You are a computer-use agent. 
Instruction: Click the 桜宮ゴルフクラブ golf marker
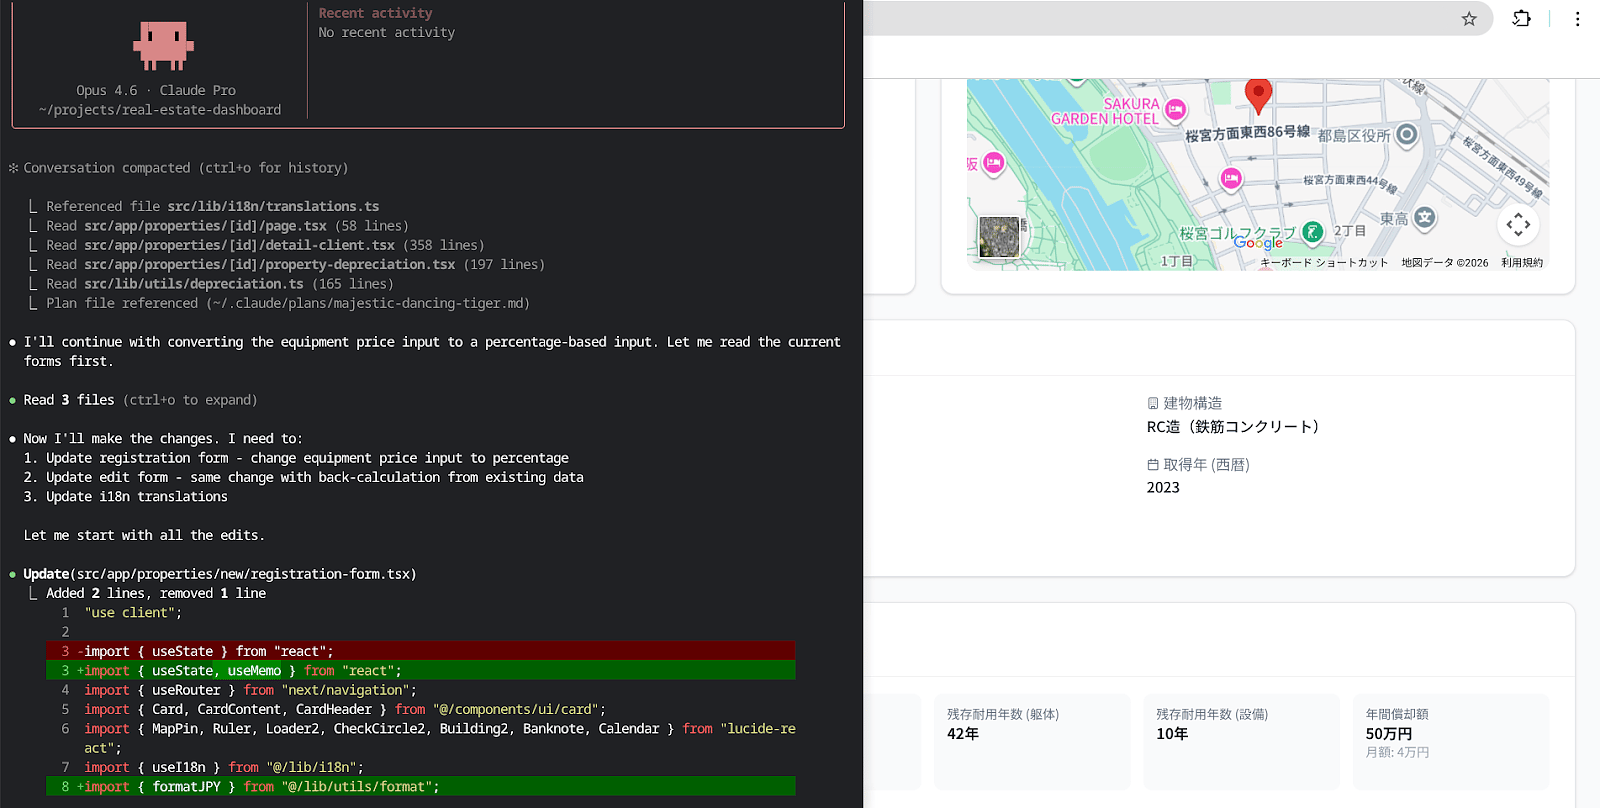point(1312,232)
